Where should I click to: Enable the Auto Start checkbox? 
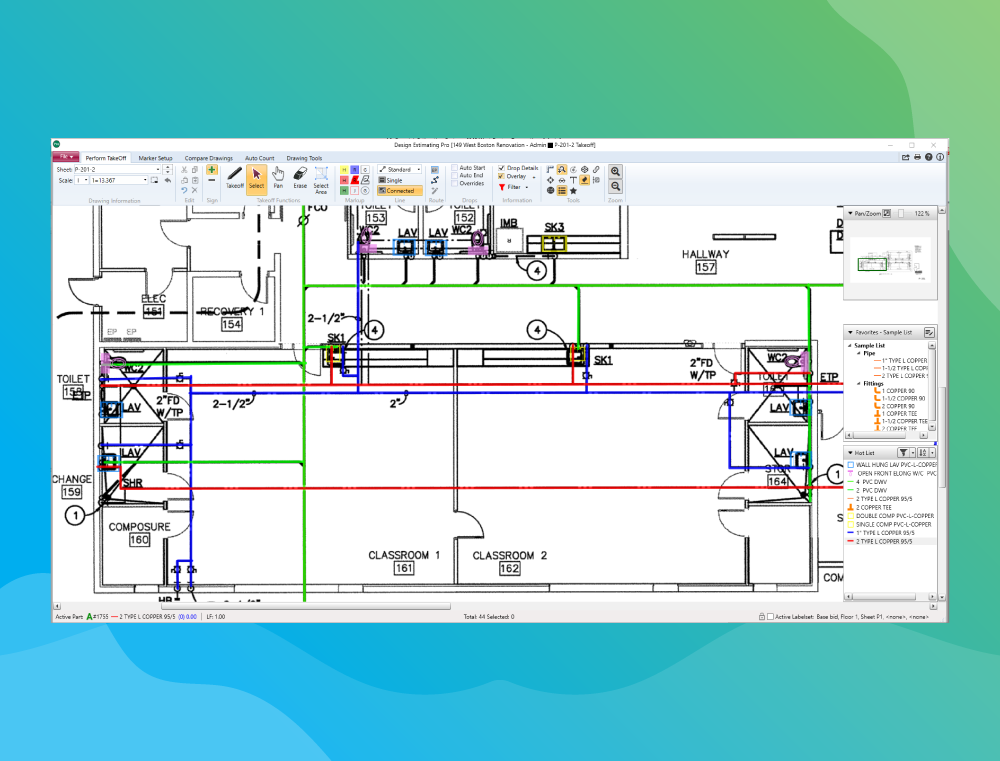[455, 168]
